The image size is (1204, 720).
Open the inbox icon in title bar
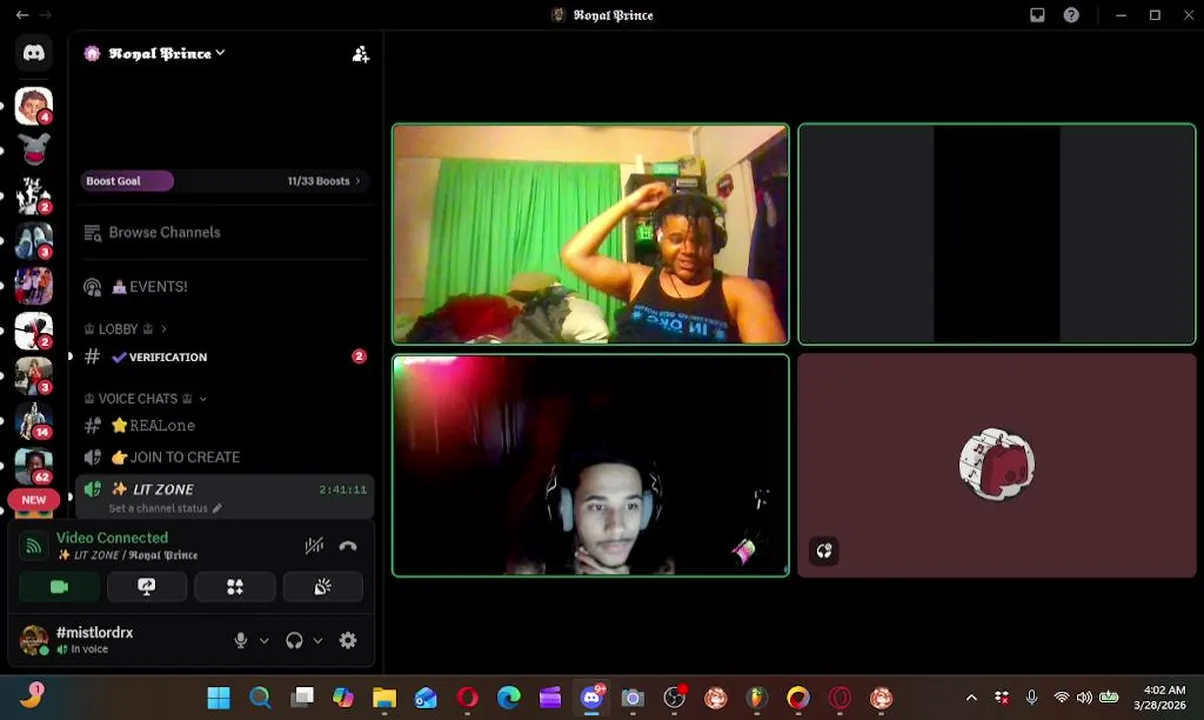pyautogui.click(x=1037, y=15)
